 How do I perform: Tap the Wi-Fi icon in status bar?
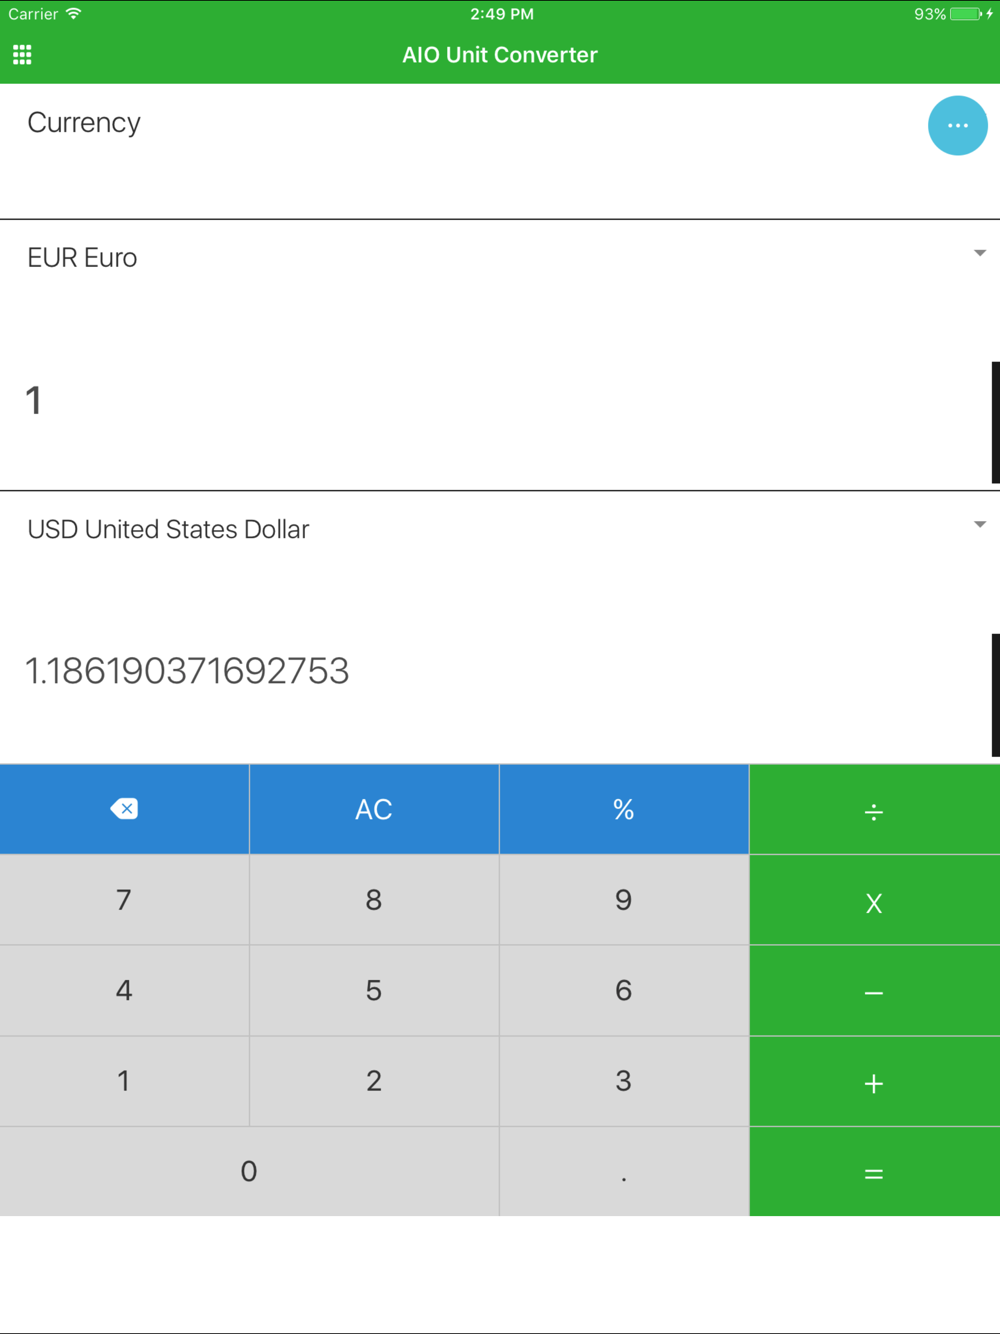pos(73,14)
